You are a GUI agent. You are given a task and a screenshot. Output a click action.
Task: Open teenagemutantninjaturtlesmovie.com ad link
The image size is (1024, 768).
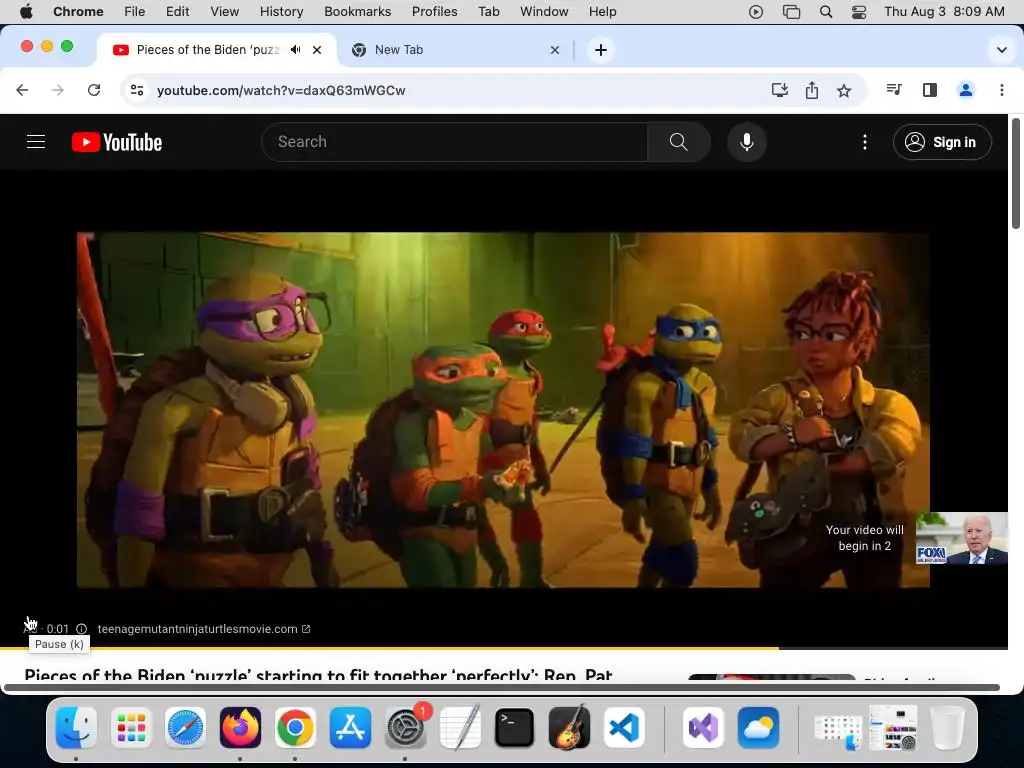pyautogui.click(x=204, y=629)
